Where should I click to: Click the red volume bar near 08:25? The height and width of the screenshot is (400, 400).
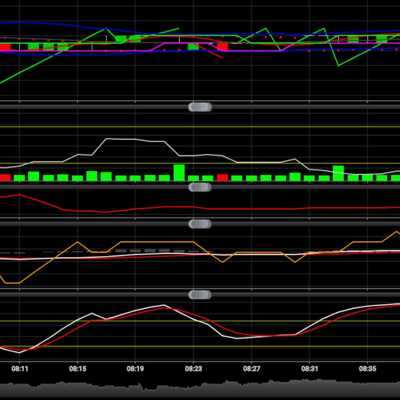(222, 178)
